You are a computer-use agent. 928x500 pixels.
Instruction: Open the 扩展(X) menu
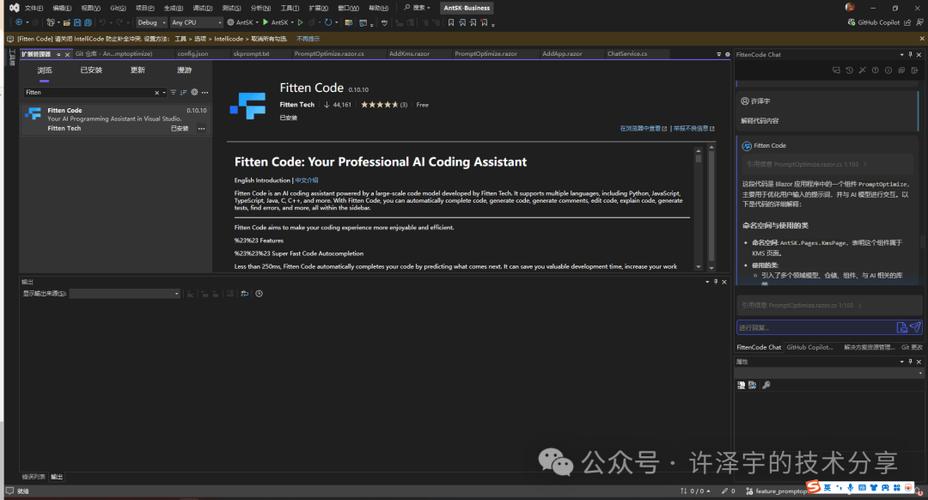318,8
